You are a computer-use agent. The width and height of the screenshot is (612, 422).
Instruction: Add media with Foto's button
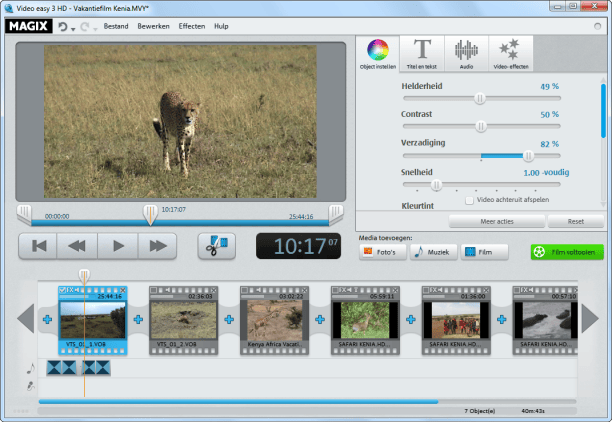(382, 252)
